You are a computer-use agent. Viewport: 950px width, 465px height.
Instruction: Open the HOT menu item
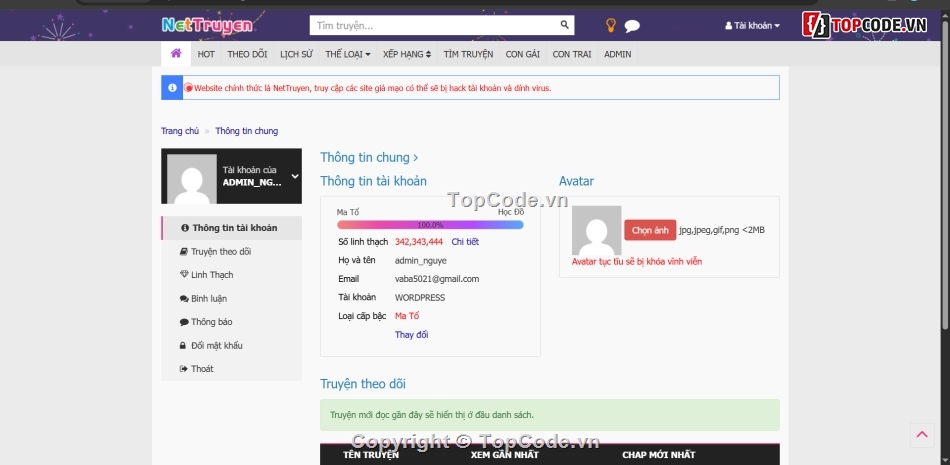[x=206, y=54]
